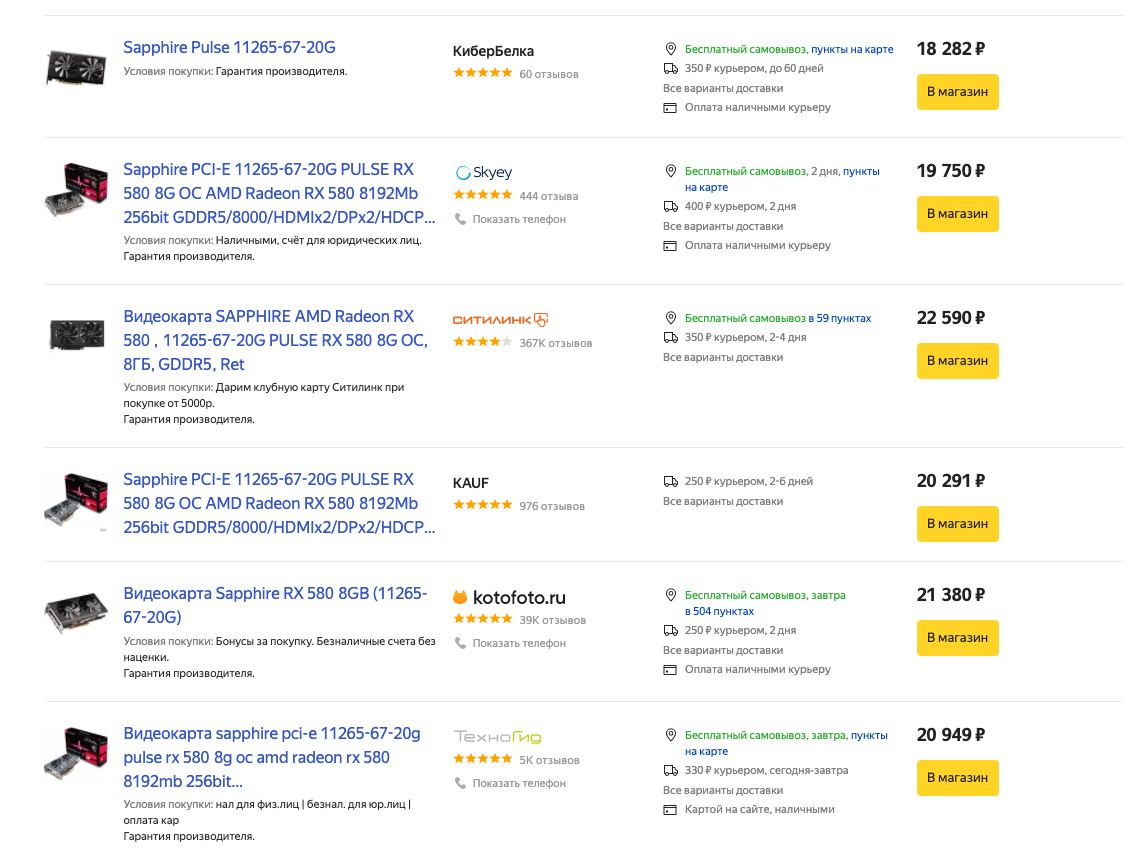Open Все варианты доставки in ТехноГид offer
The image size is (1130, 860).
pos(723,790)
